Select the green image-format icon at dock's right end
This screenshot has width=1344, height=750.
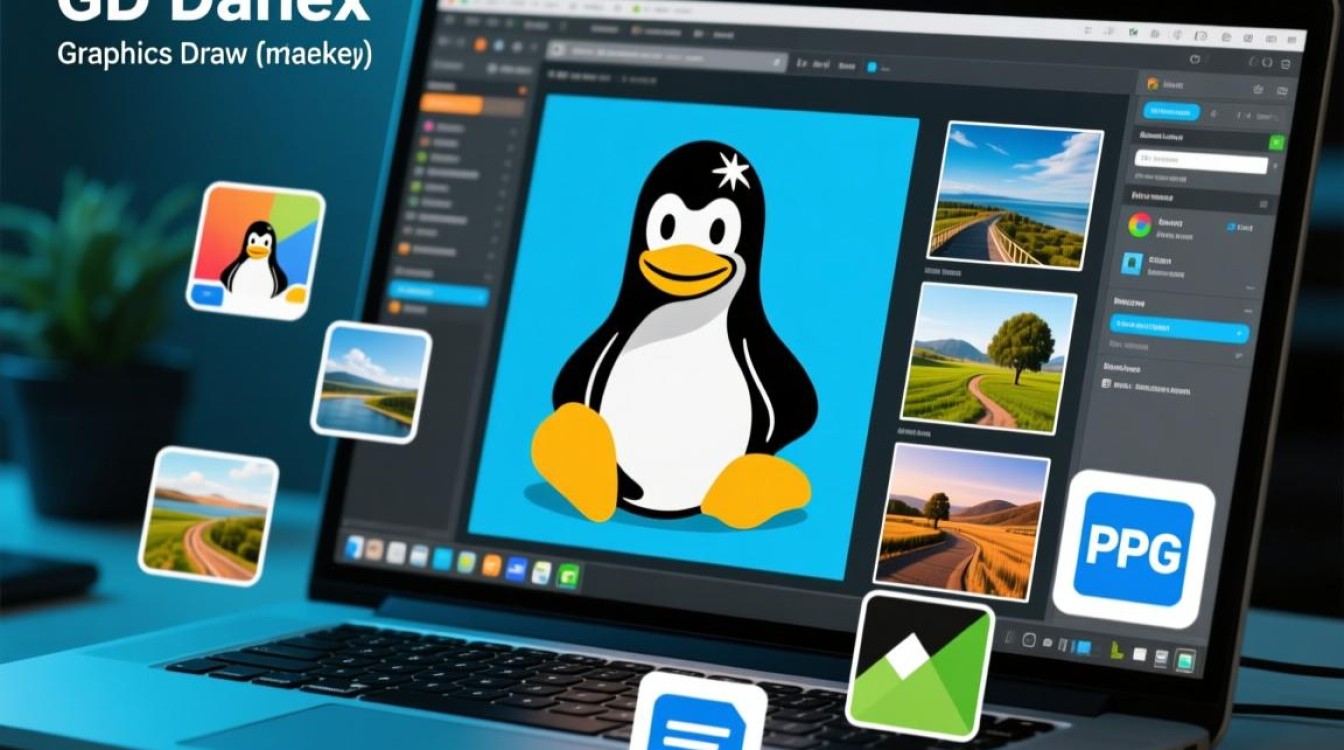click(569, 576)
